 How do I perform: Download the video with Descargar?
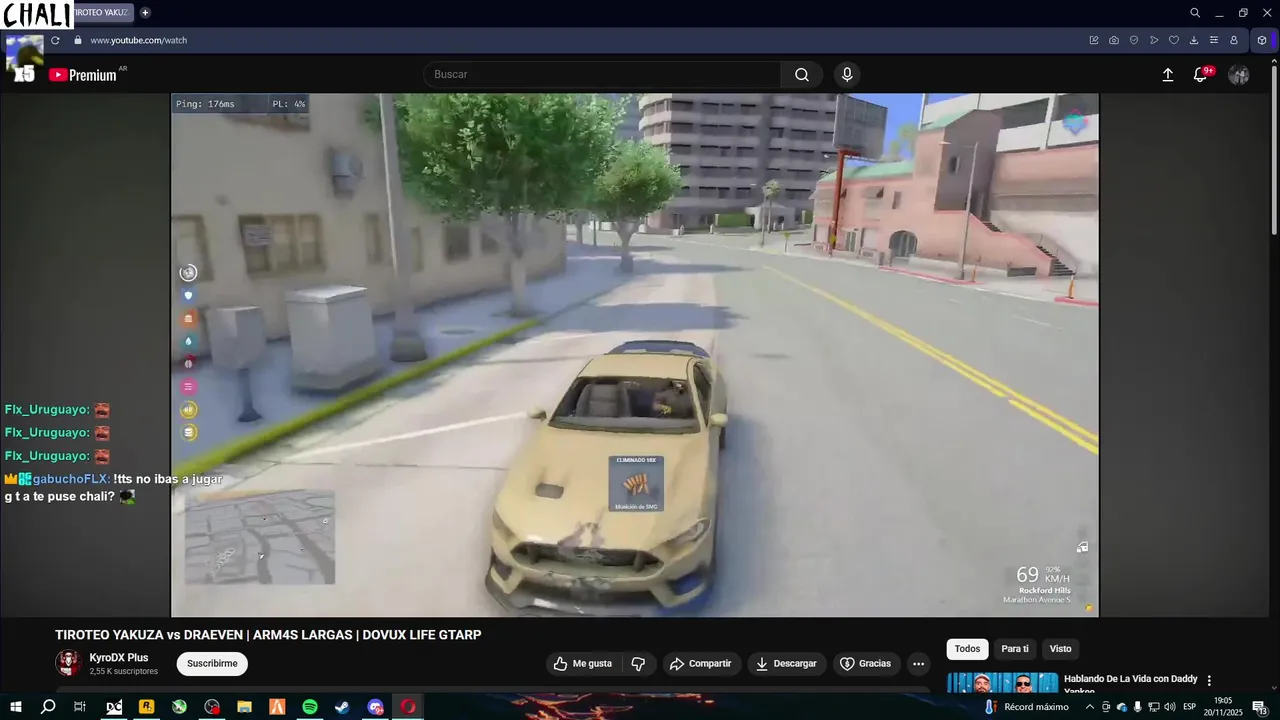tap(786, 664)
